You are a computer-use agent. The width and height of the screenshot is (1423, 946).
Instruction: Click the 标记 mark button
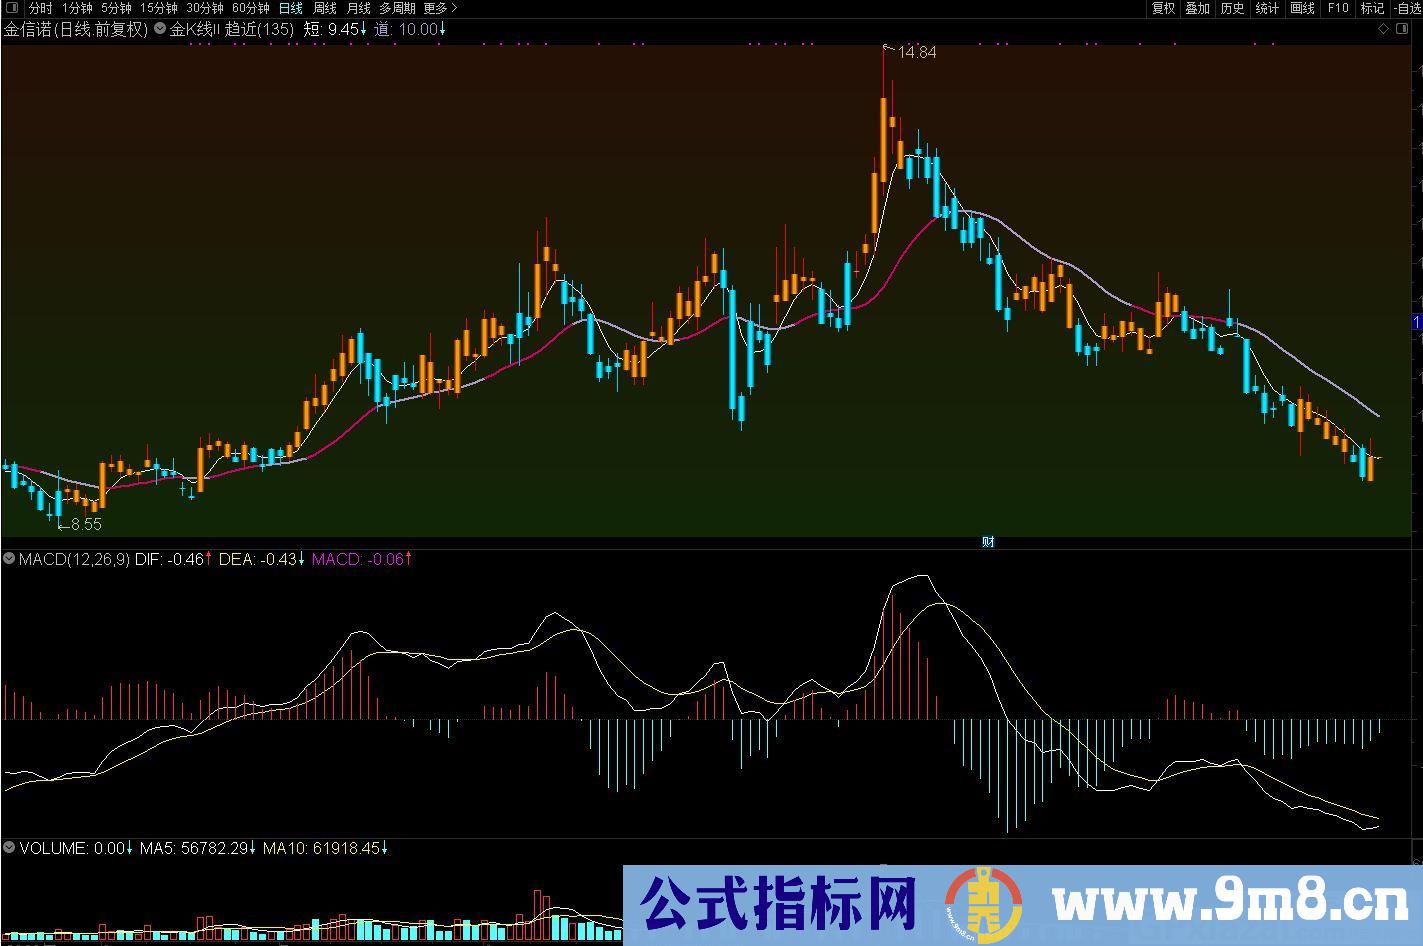click(1372, 8)
